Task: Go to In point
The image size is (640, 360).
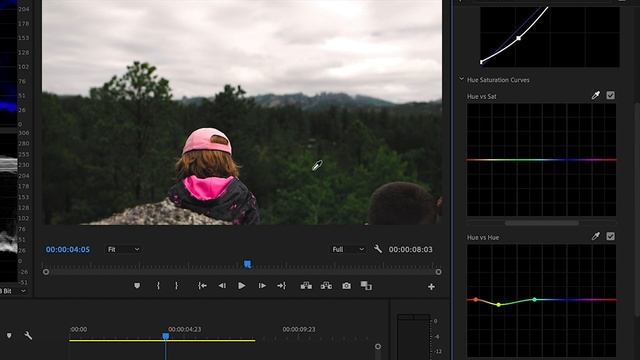Action: [202, 286]
